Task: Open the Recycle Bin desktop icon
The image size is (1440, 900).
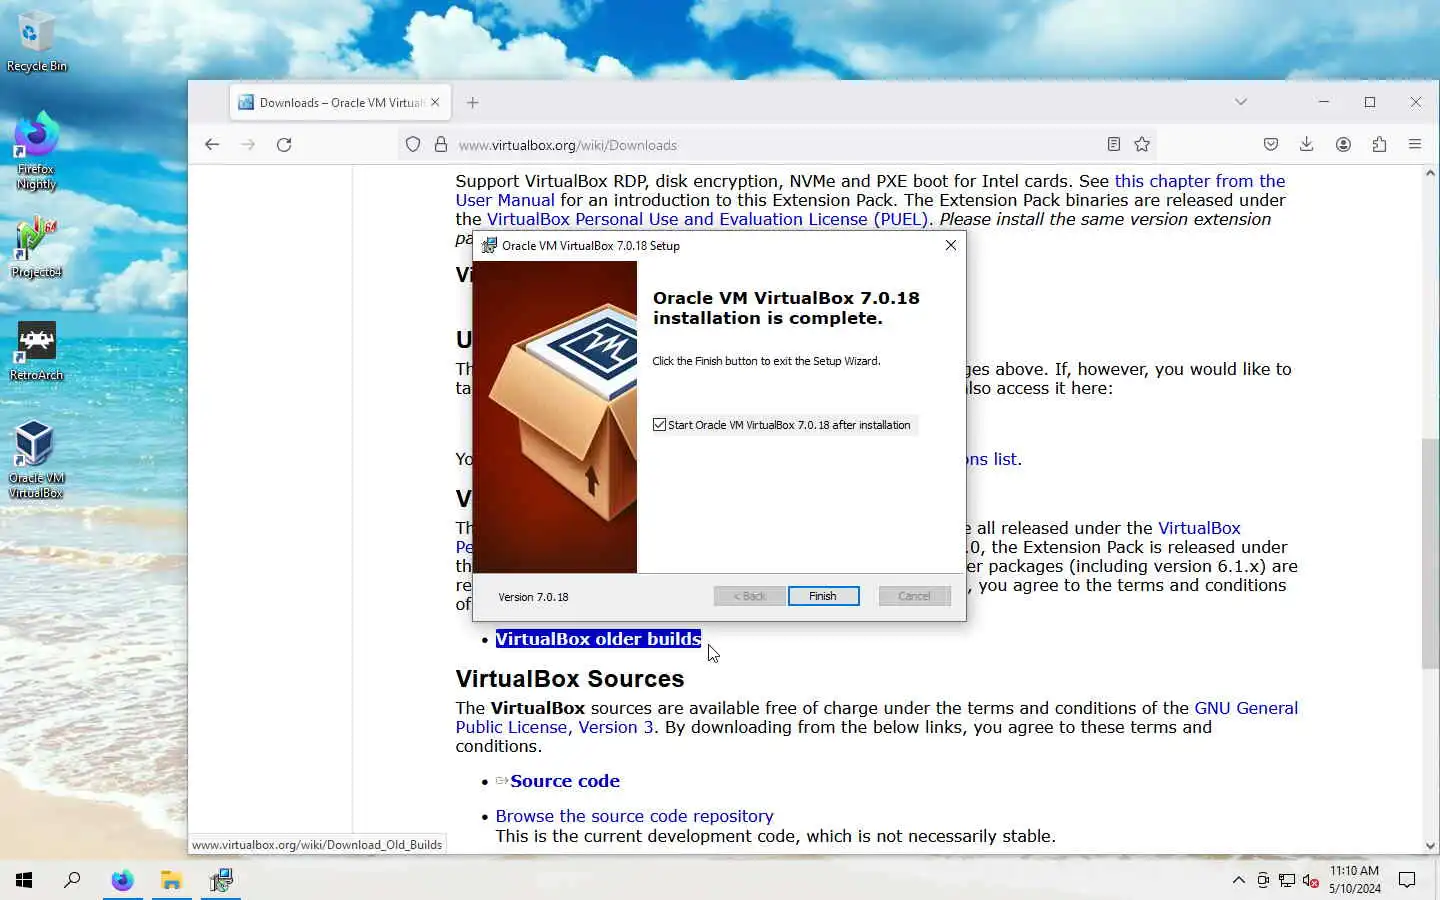Action: point(36,42)
